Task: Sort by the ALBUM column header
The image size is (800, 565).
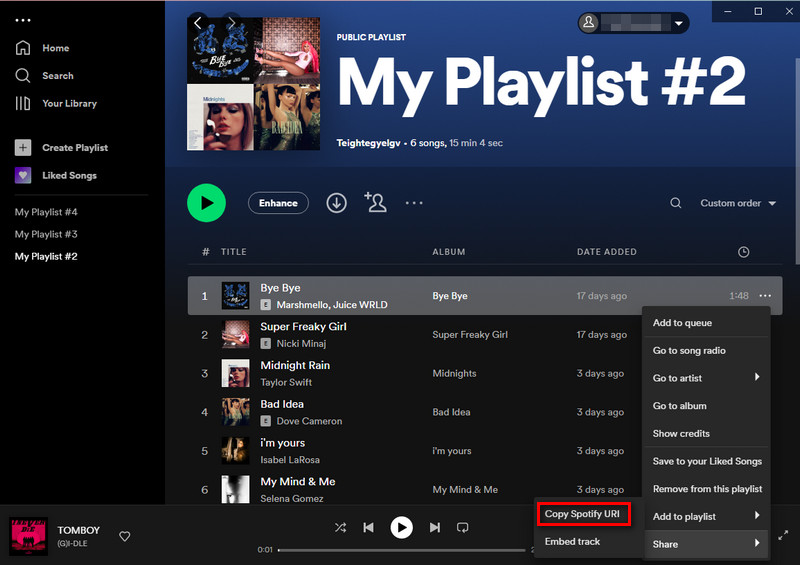Action: click(448, 252)
